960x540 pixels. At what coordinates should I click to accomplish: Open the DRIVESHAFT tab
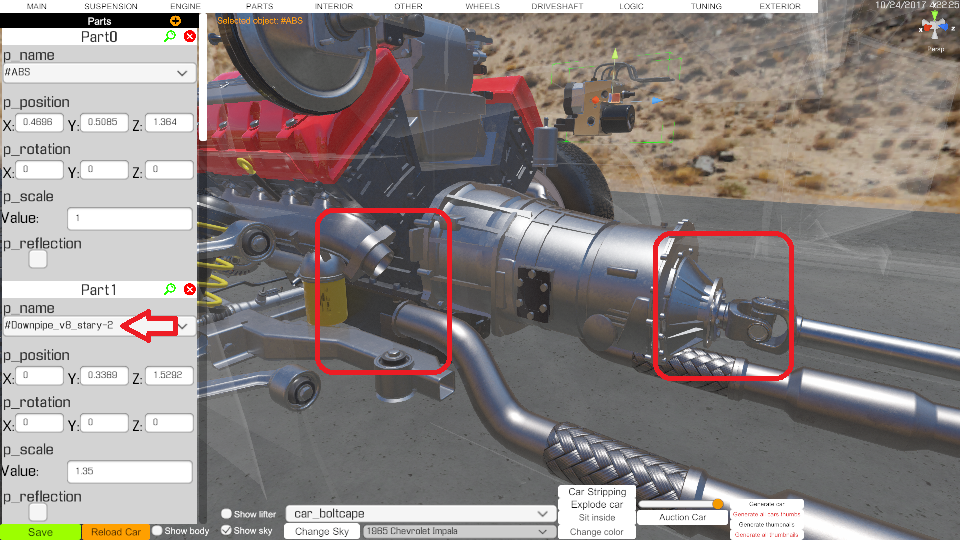(557, 6)
